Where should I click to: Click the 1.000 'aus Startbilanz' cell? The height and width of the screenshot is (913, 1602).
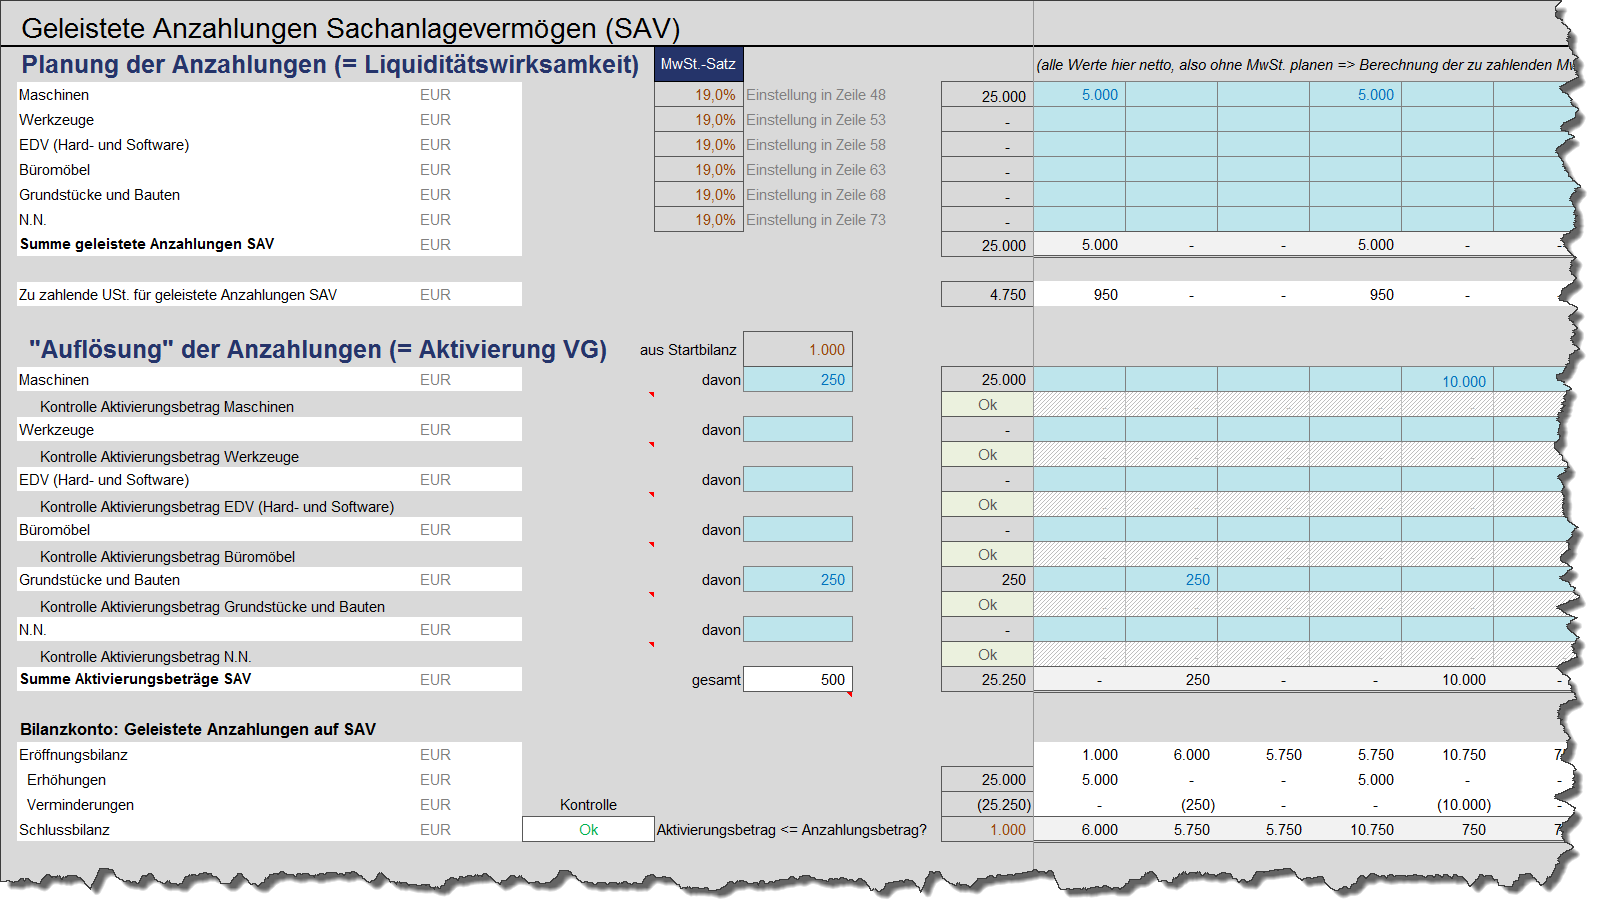tap(798, 350)
